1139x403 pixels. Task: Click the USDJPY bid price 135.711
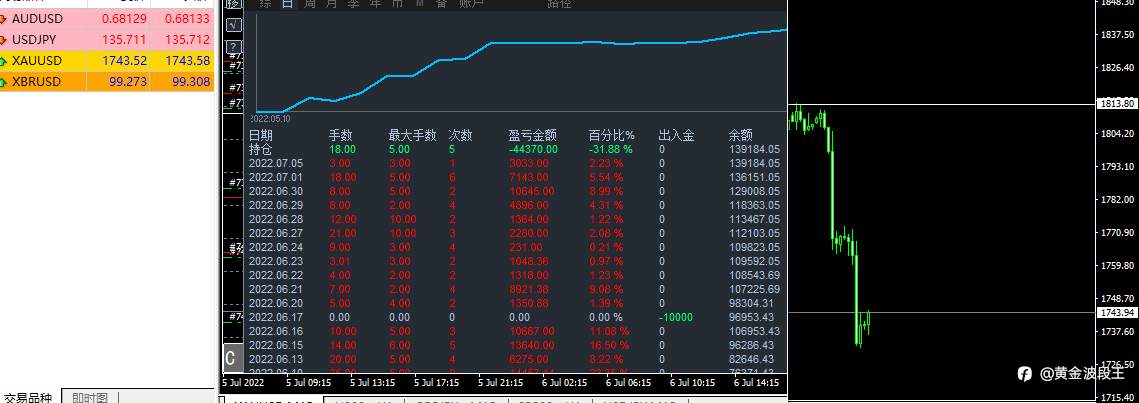(124, 40)
